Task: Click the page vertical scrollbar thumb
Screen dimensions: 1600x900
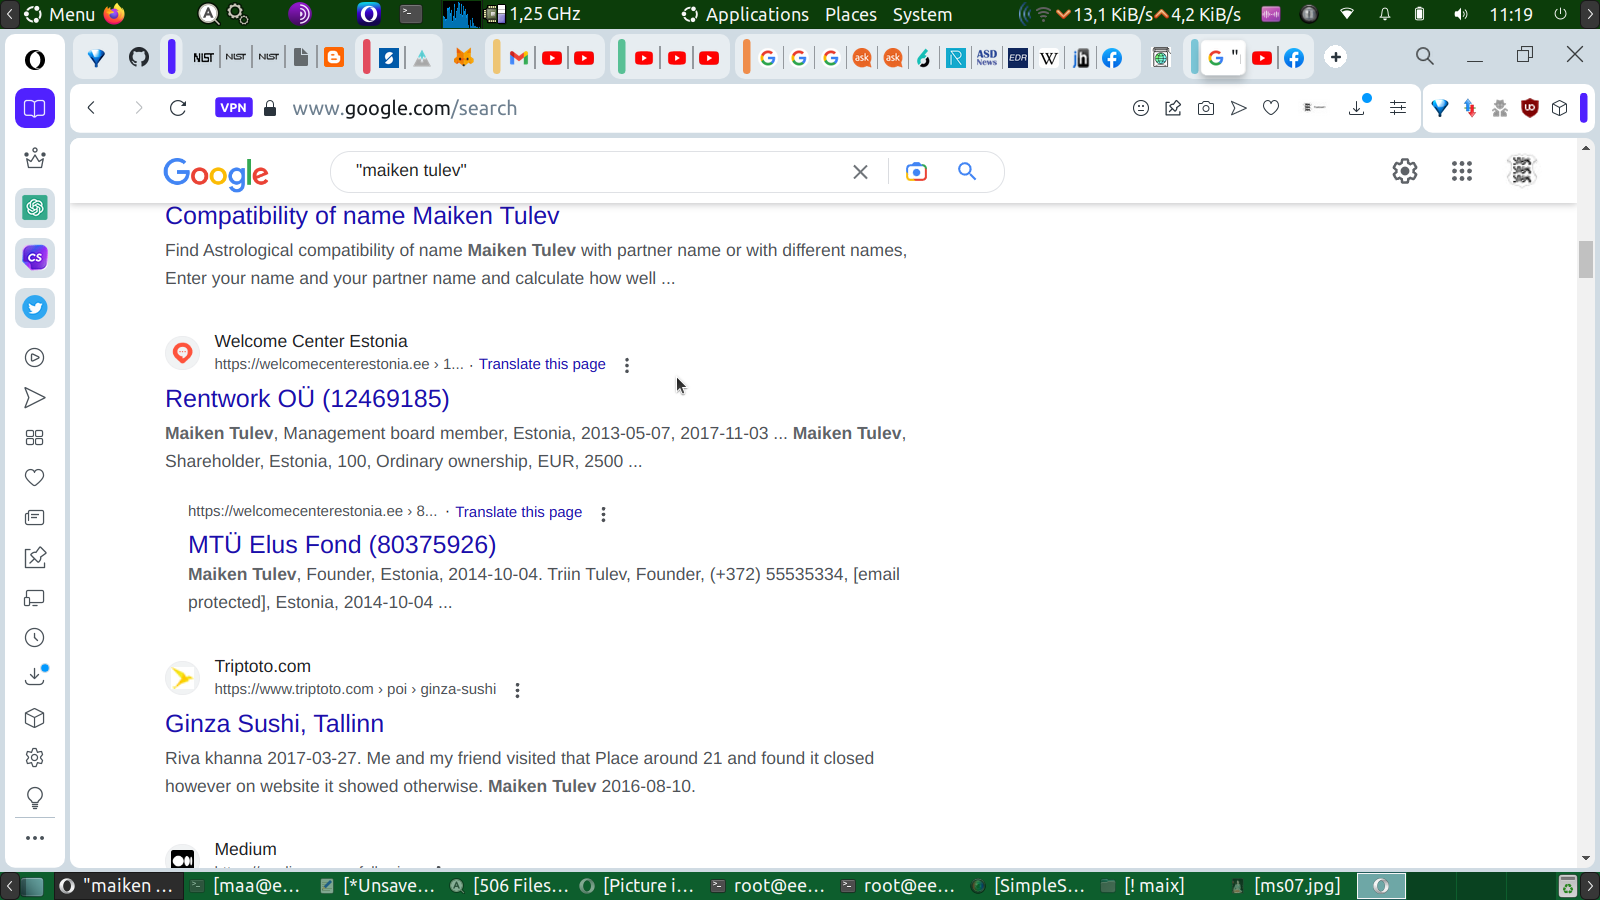Action: click(x=1586, y=259)
